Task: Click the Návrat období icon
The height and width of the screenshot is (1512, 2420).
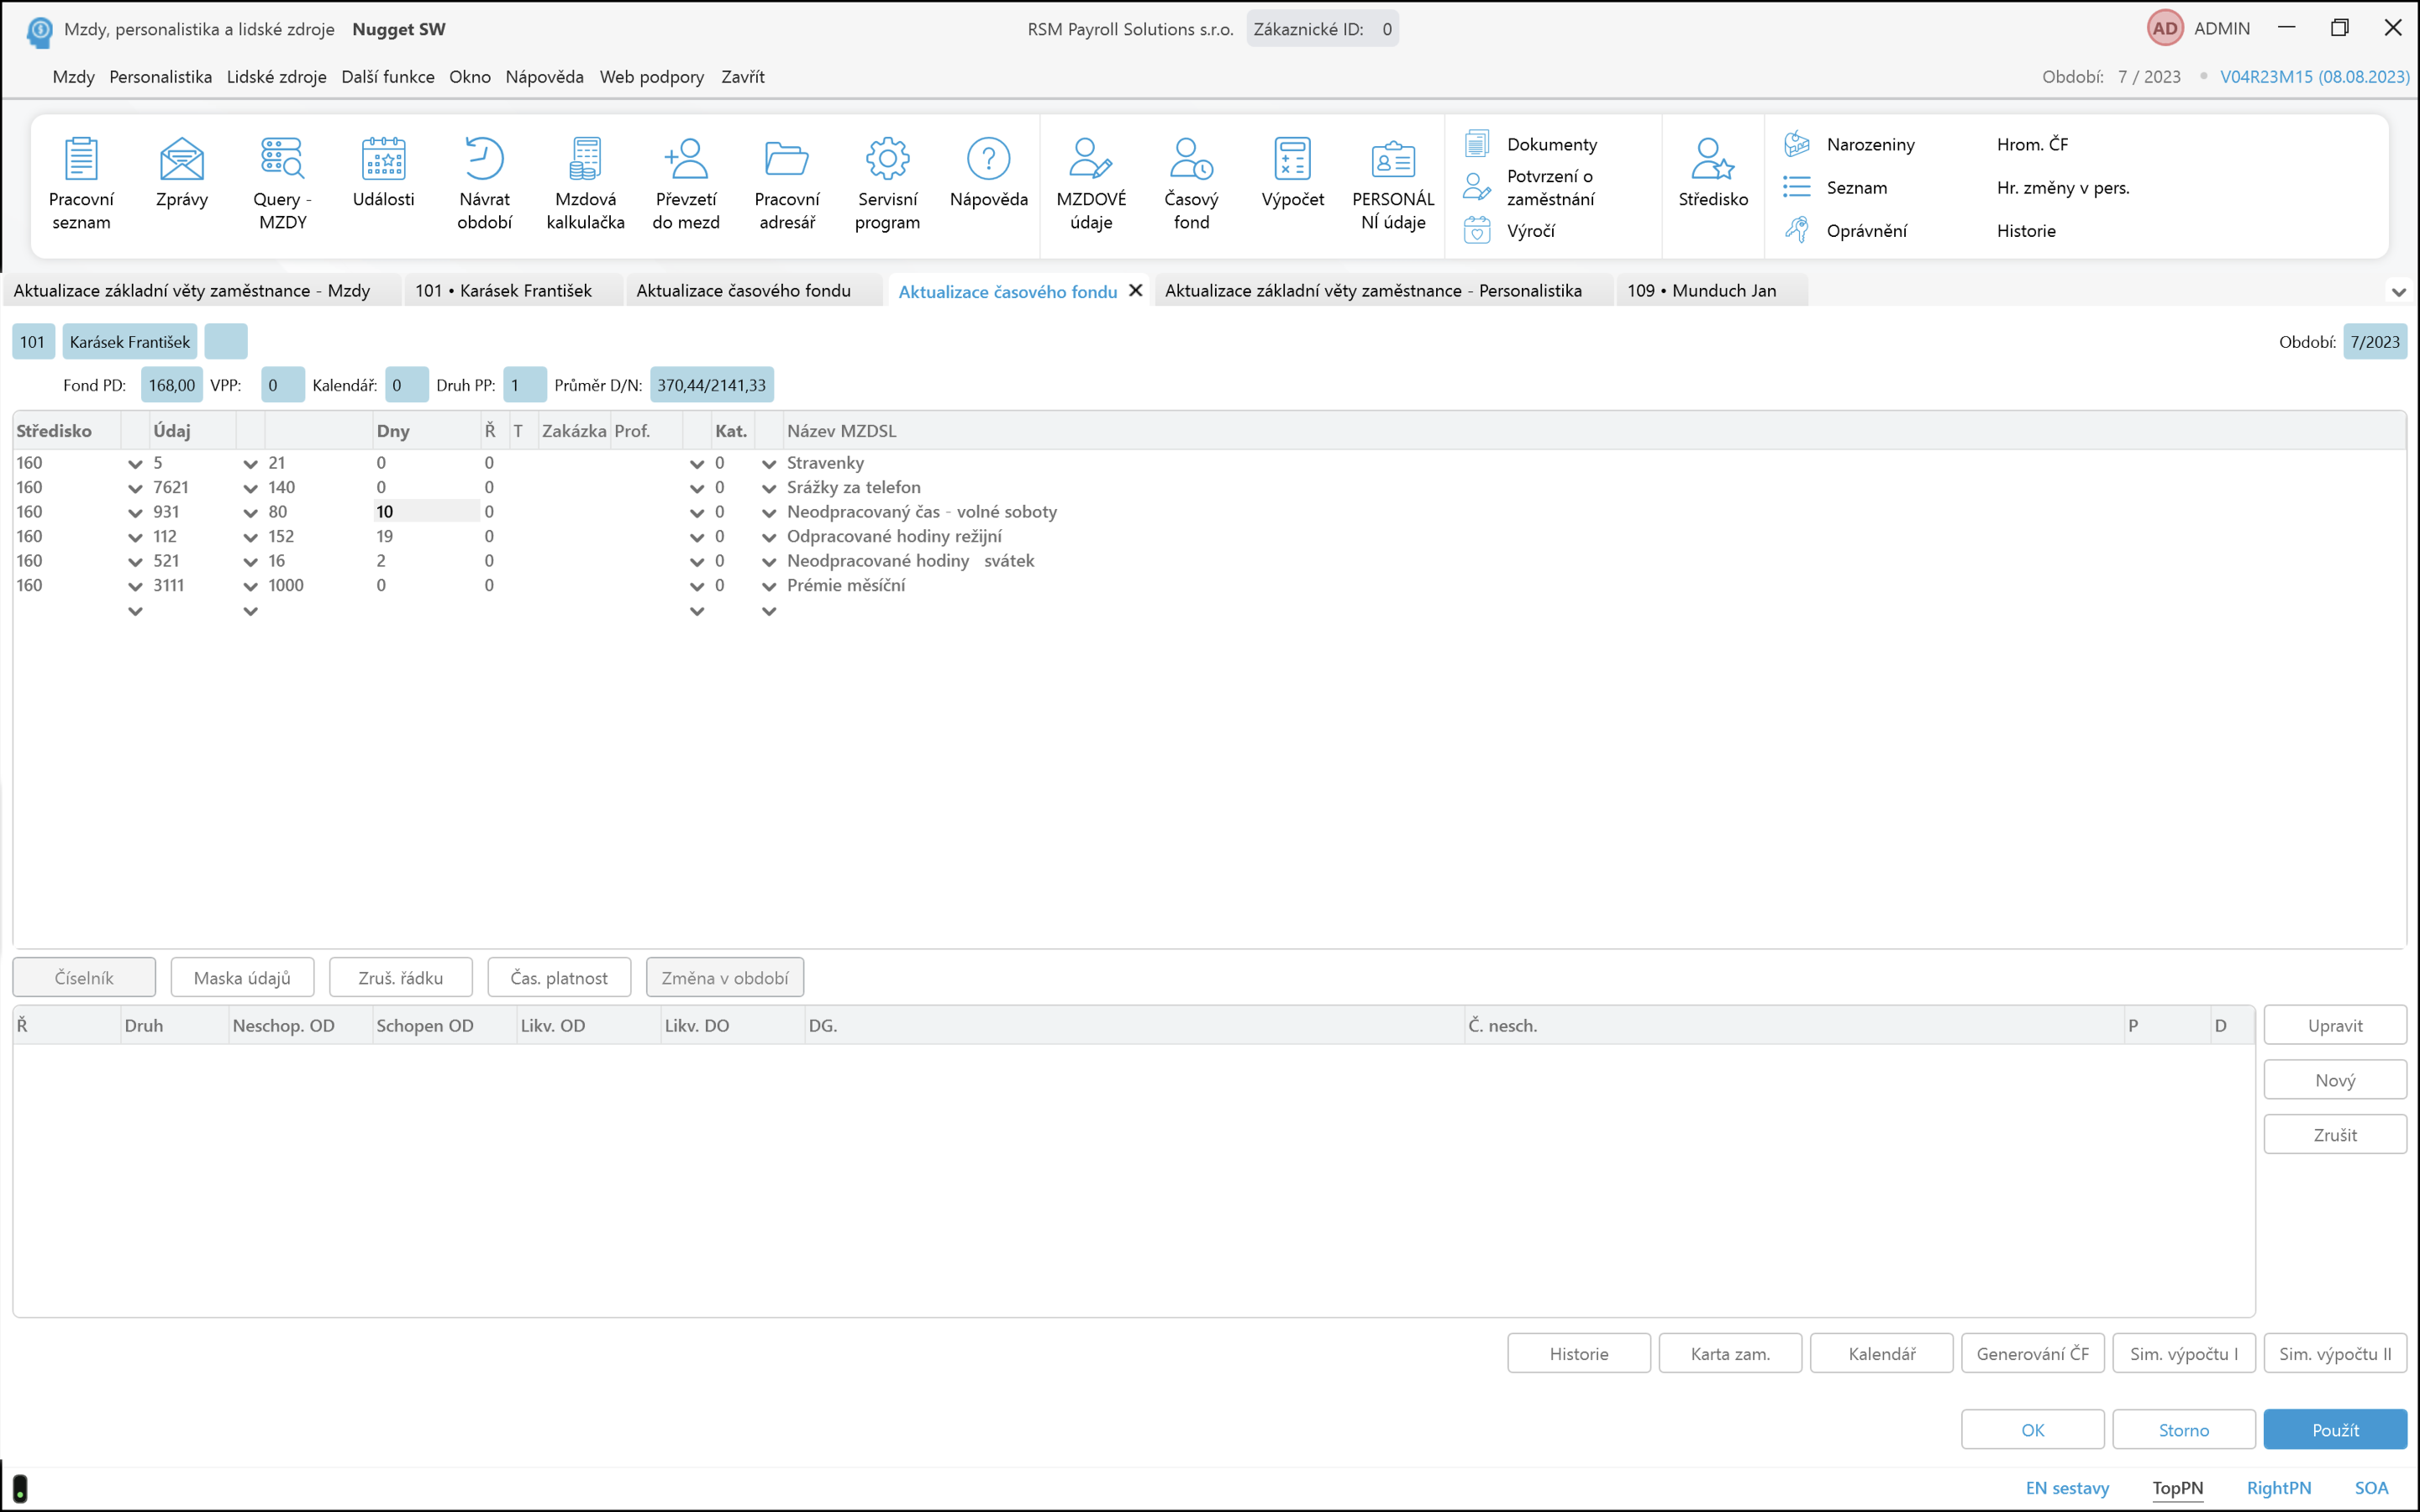Action: [484, 160]
